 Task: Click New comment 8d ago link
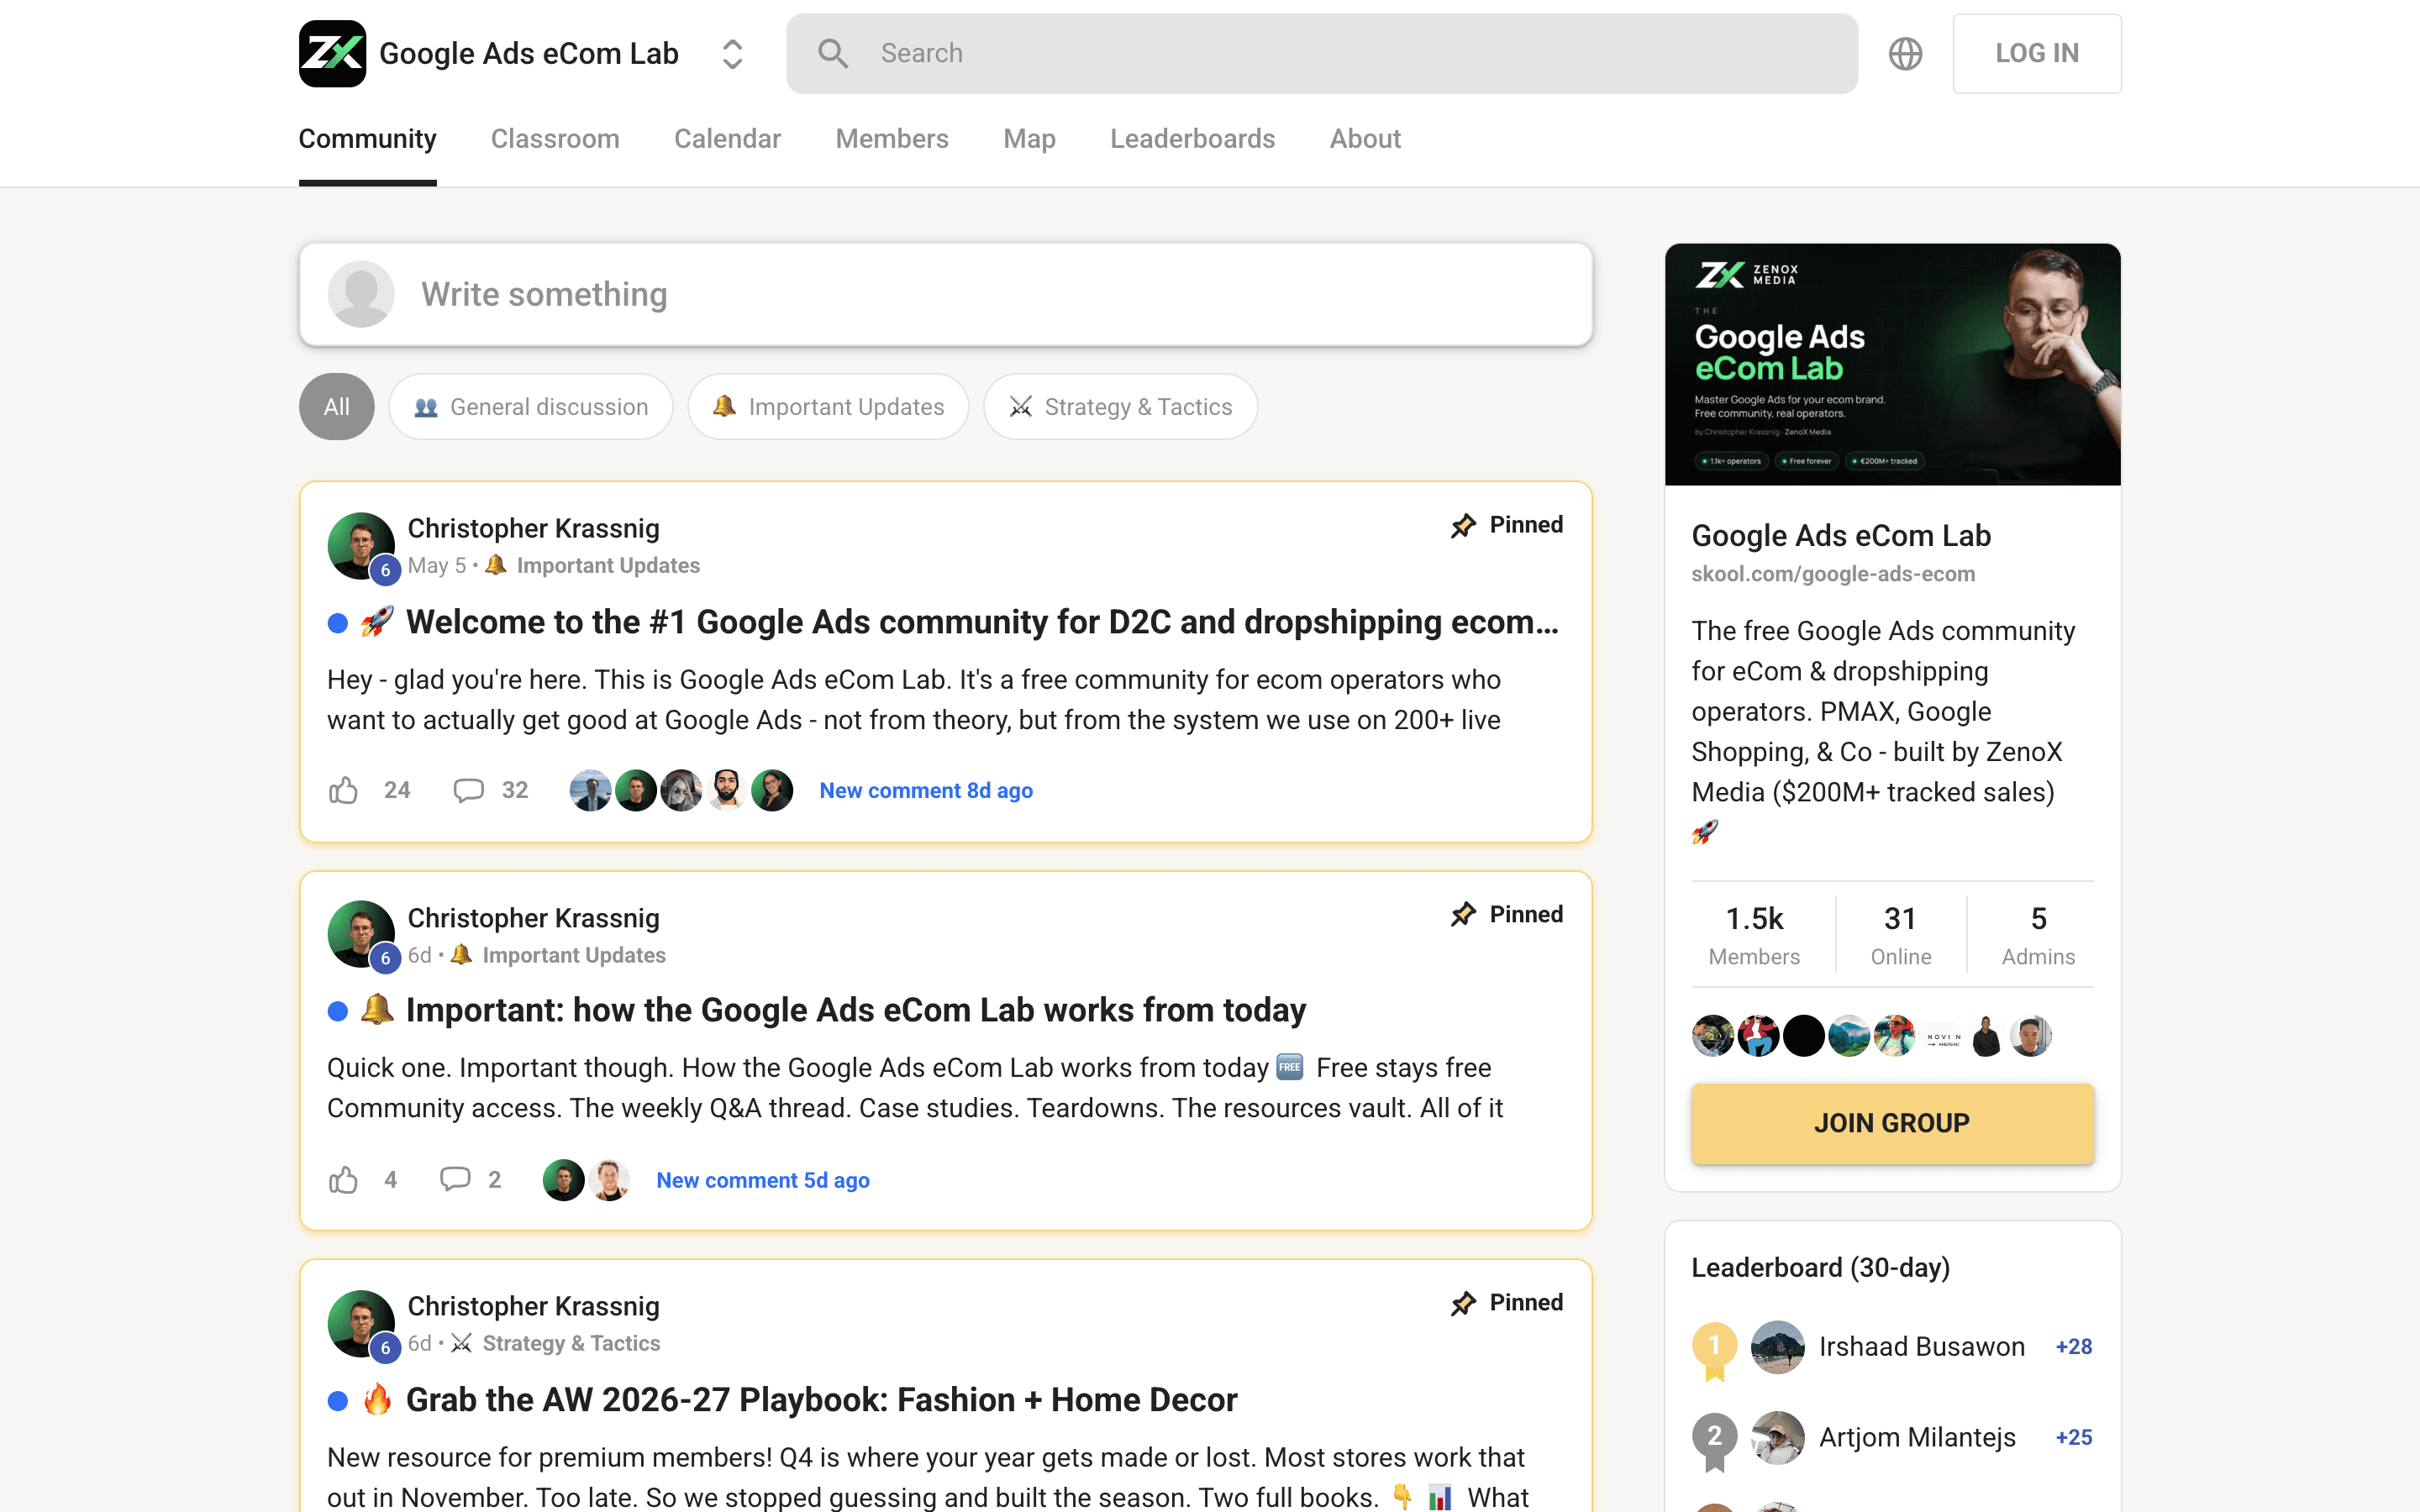click(926, 791)
